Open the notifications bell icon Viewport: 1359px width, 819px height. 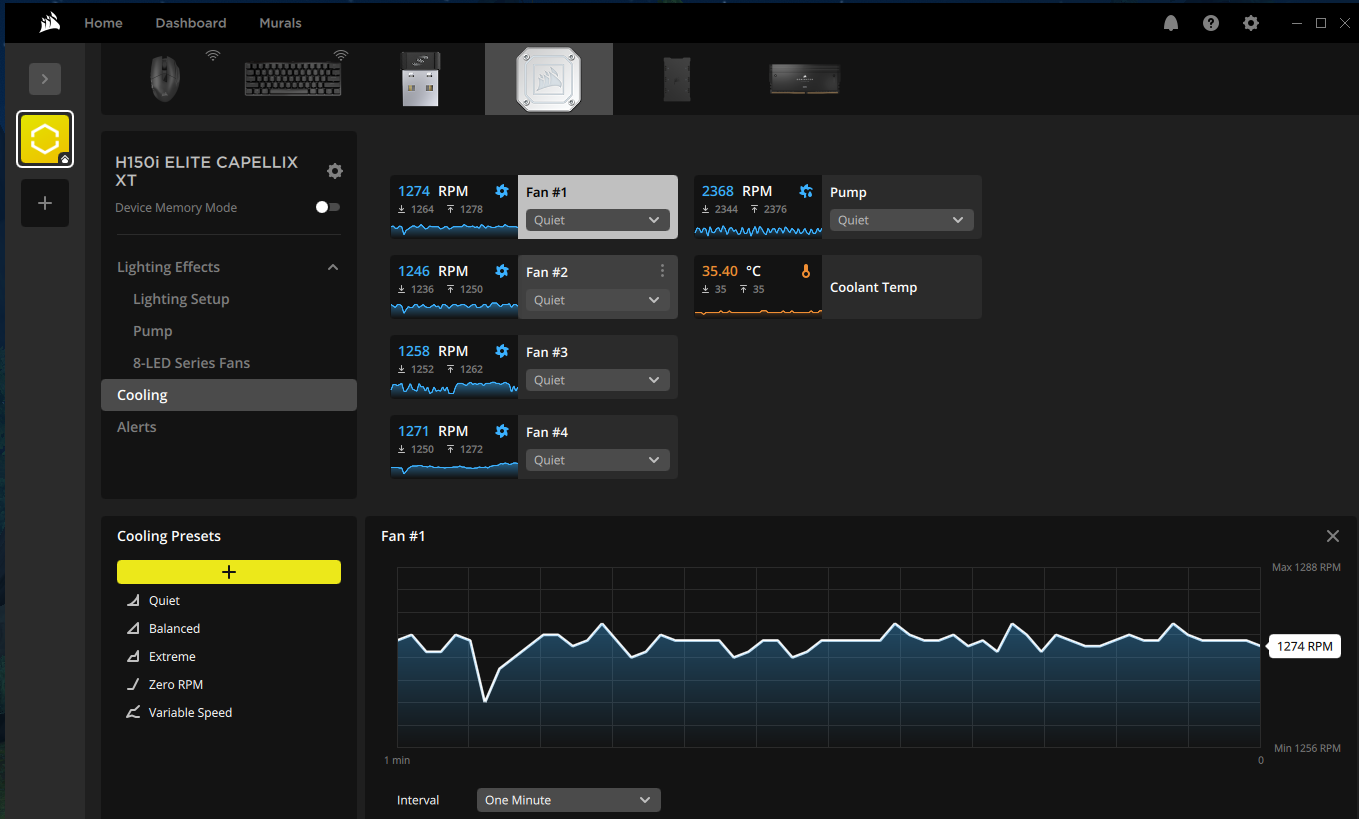[x=1171, y=23]
